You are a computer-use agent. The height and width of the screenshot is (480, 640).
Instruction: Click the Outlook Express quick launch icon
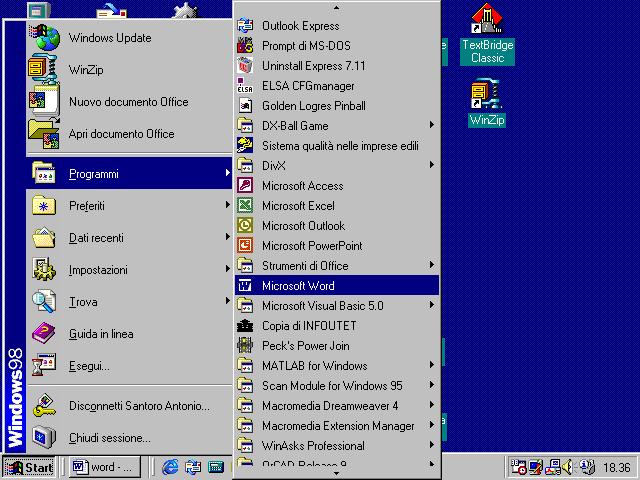click(x=193, y=467)
